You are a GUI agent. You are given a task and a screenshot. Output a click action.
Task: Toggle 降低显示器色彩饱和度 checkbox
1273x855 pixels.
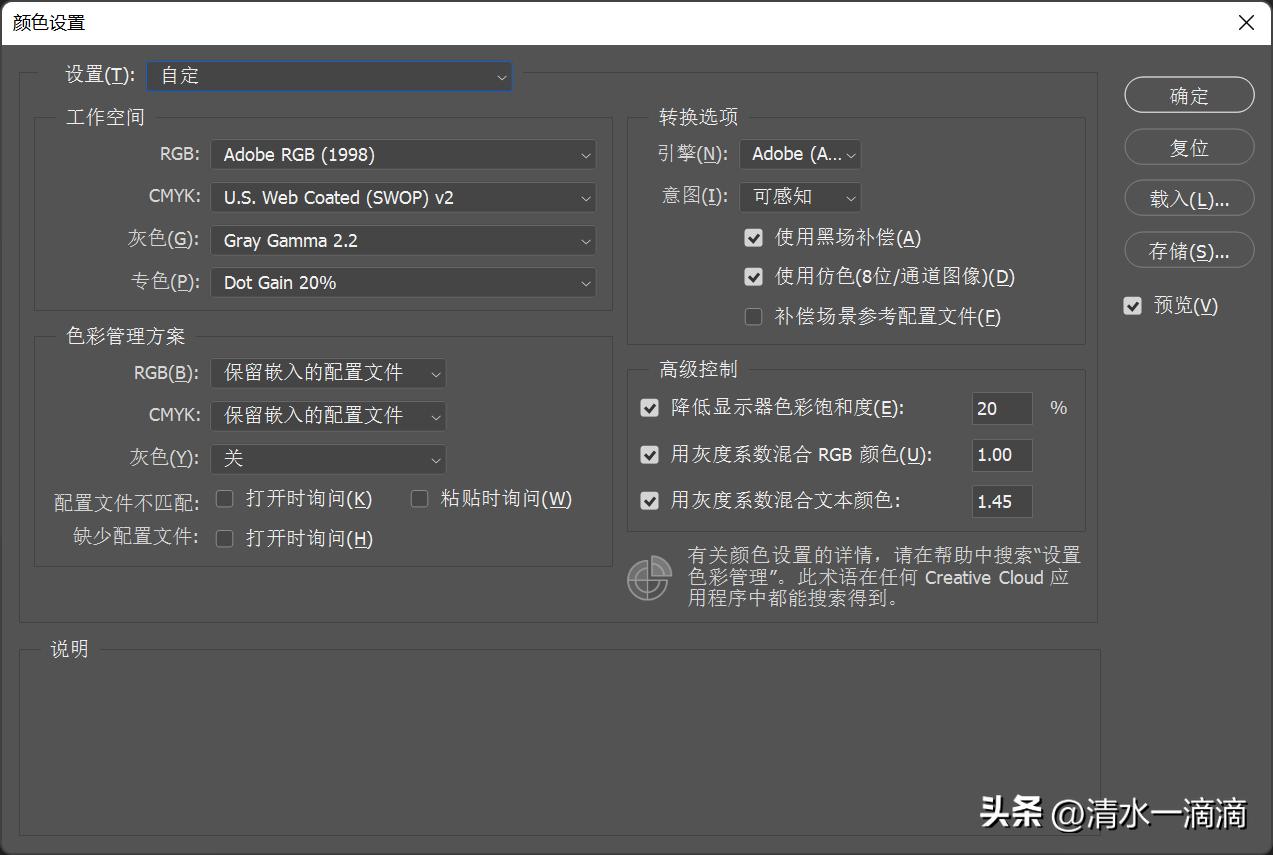[650, 408]
